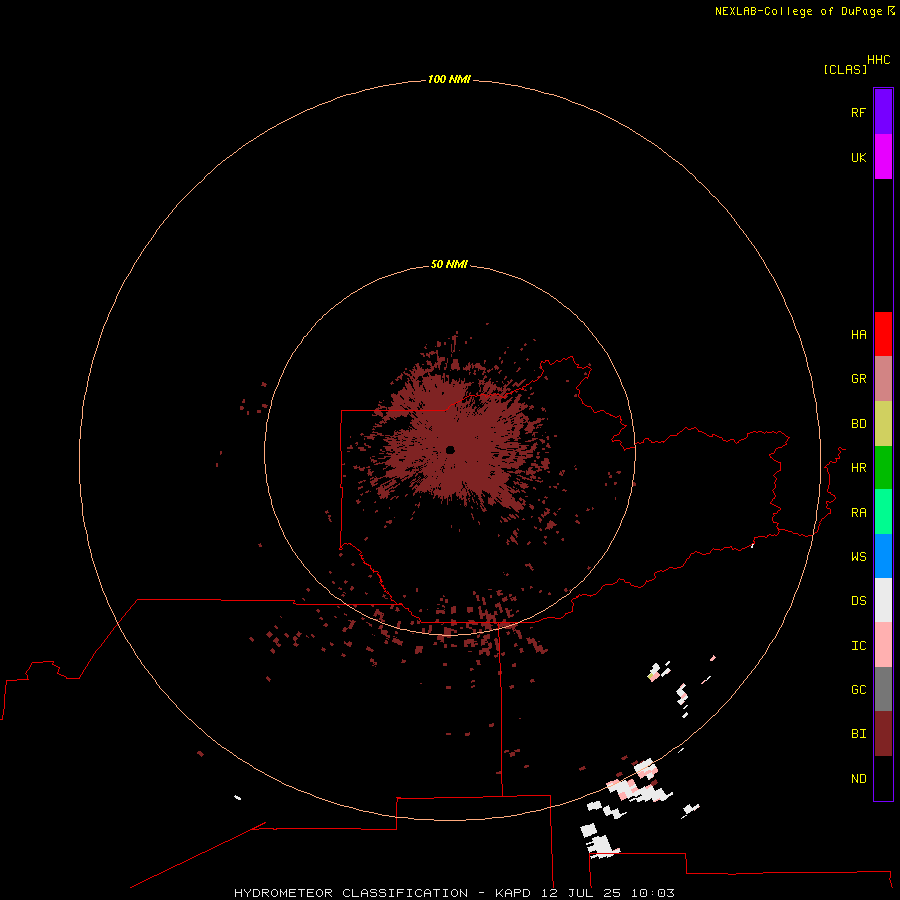Click the 10:03 timestamp
The height and width of the screenshot is (900, 900).
[x=653, y=893]
